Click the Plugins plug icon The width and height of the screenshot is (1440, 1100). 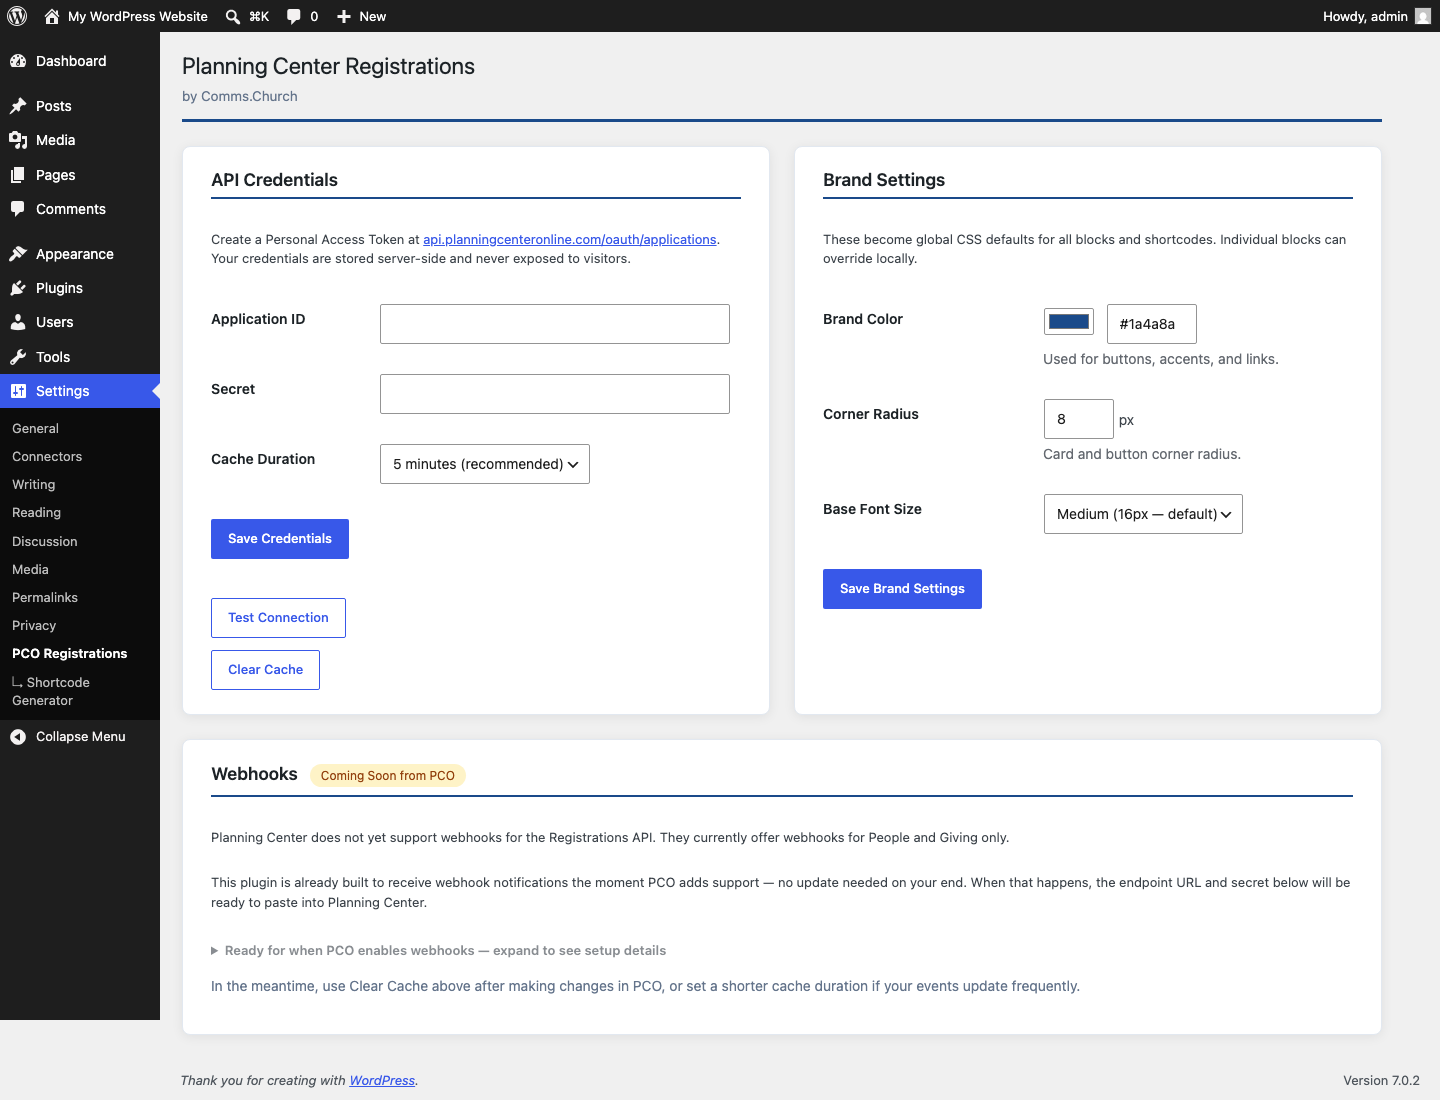click(18, 288)
